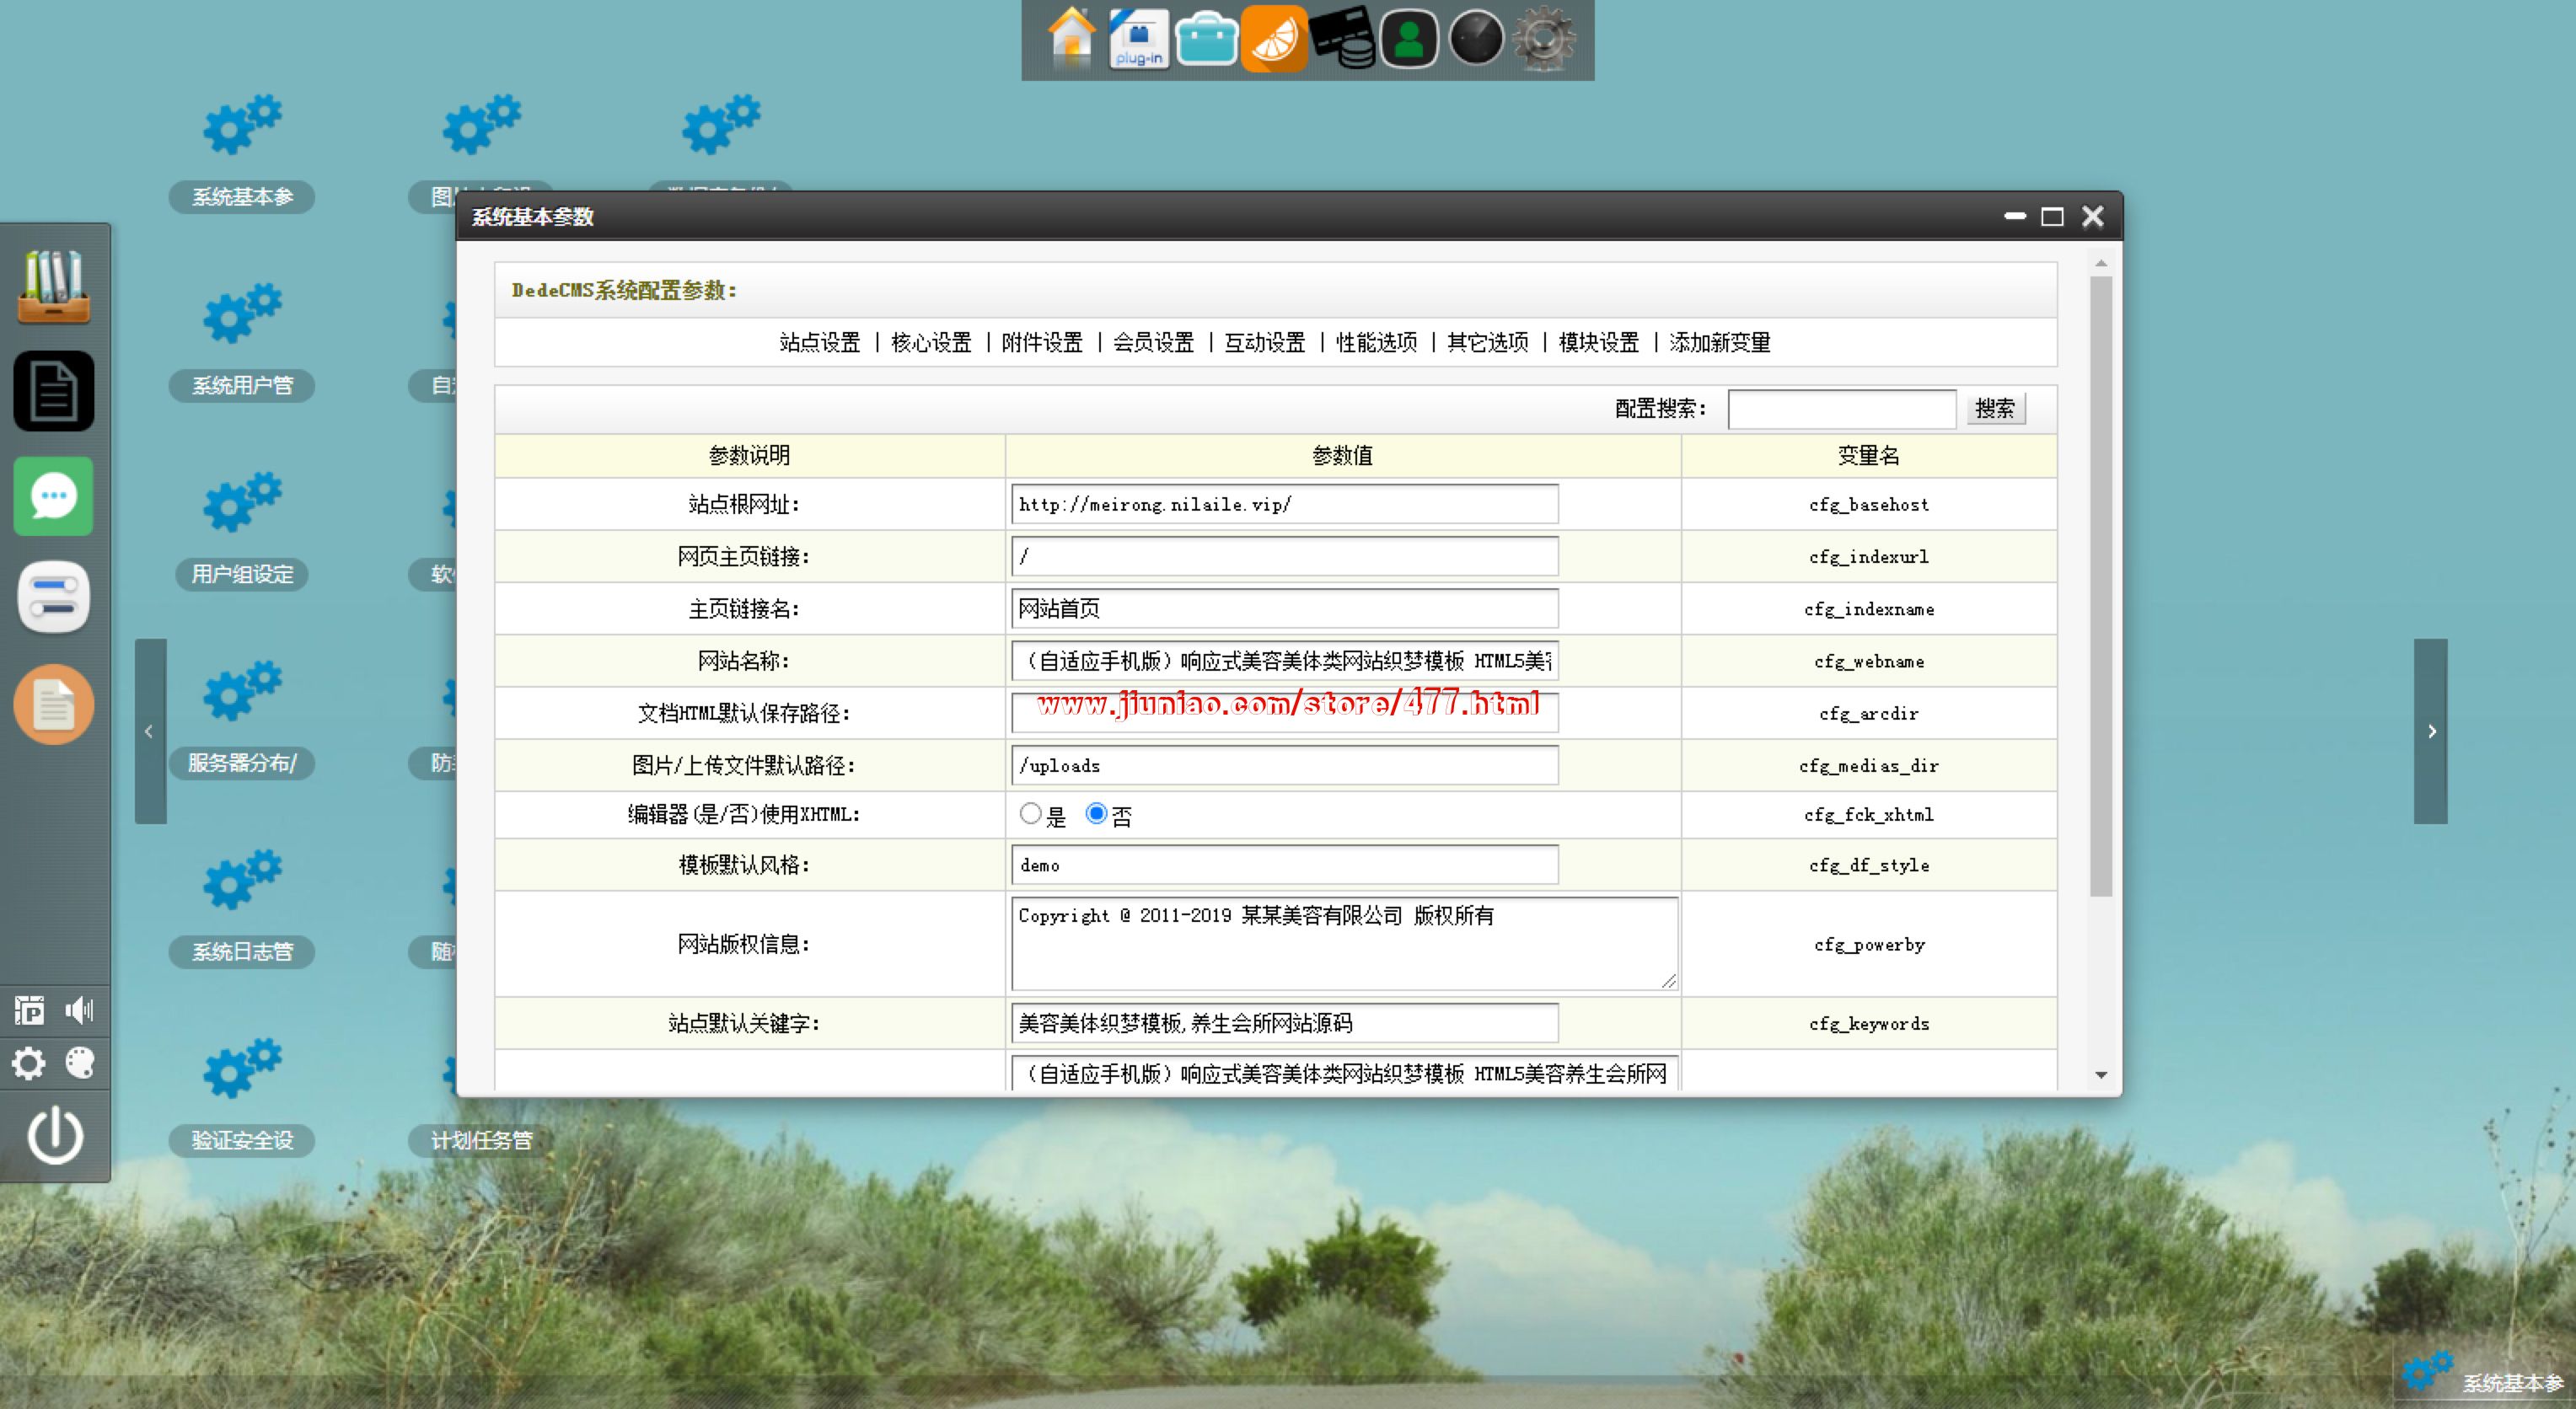Image resolution: width=2576 pixels, height=1409 pixels.
Task: Click the green chat bubble sidebar icon
Action: pyautogui.click(x=54, y=496)
